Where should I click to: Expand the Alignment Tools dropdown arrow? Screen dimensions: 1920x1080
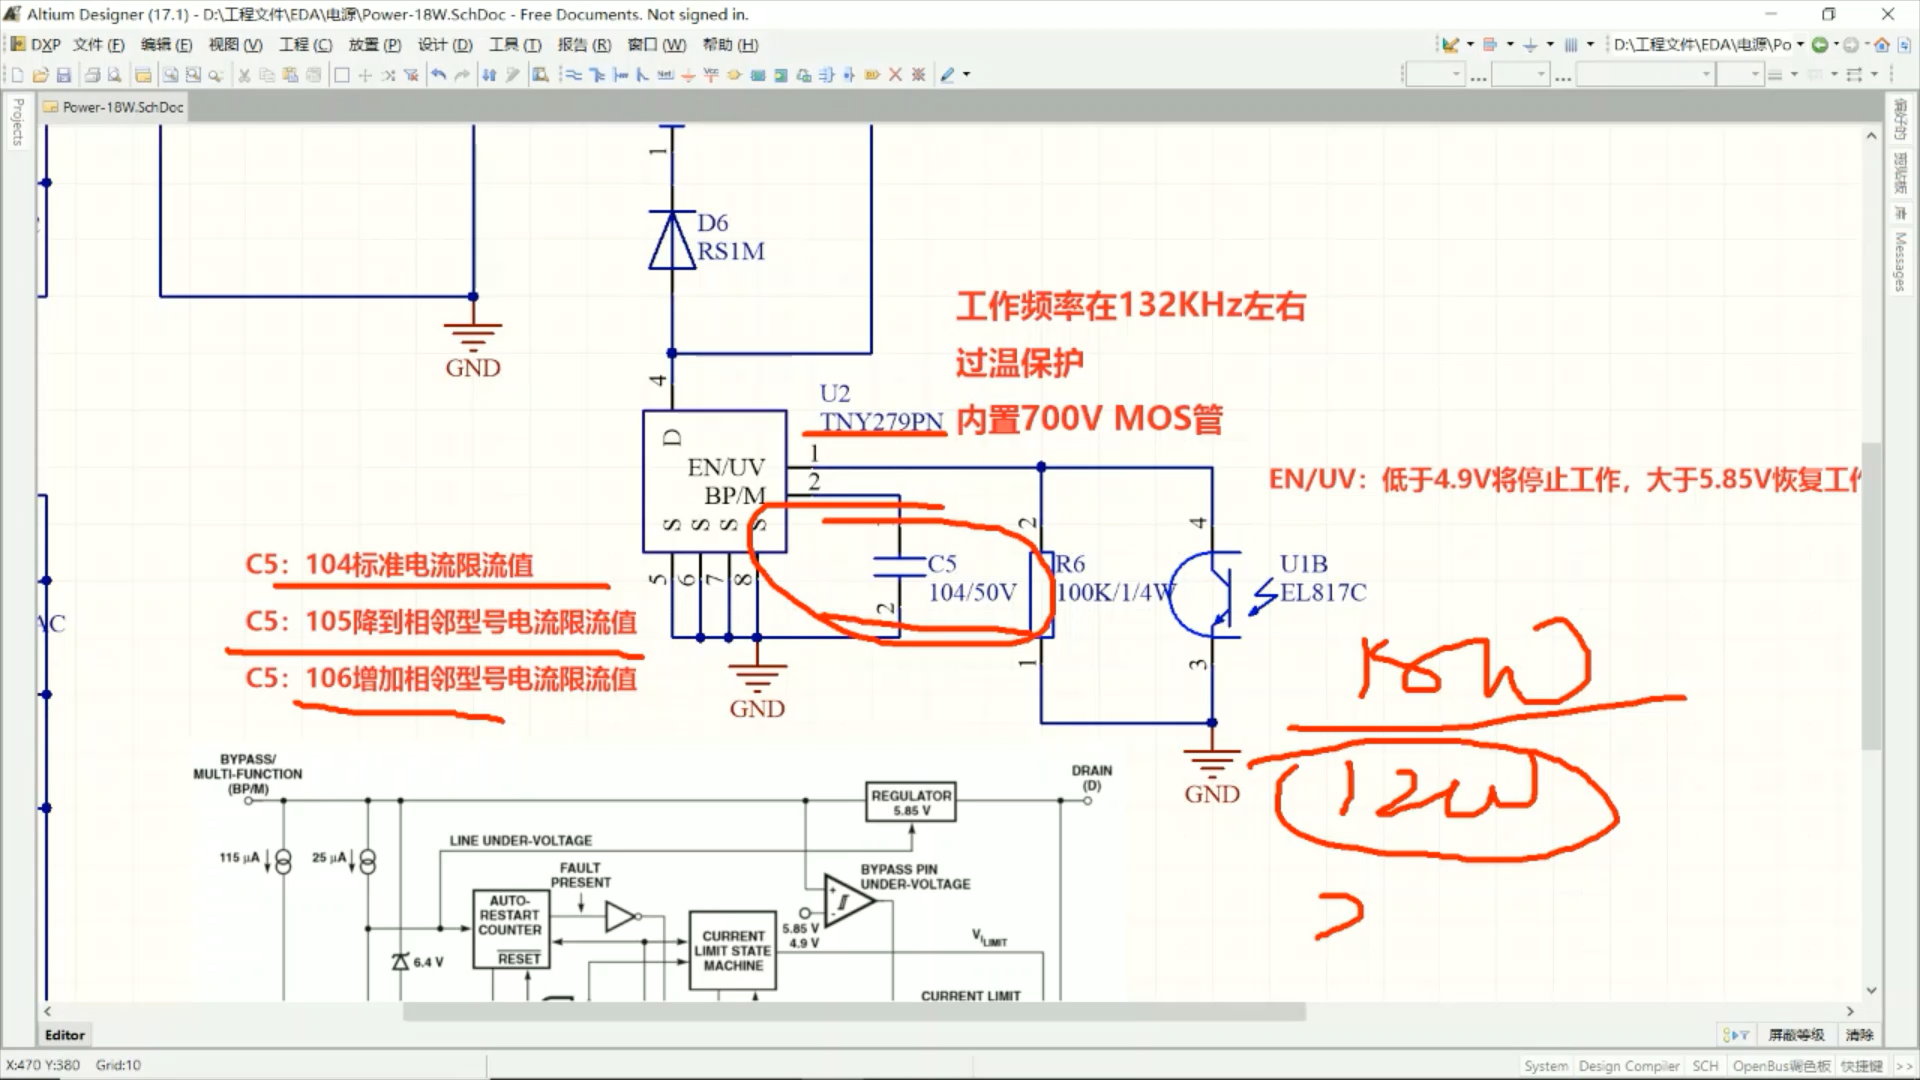(x=1510, y=44)
